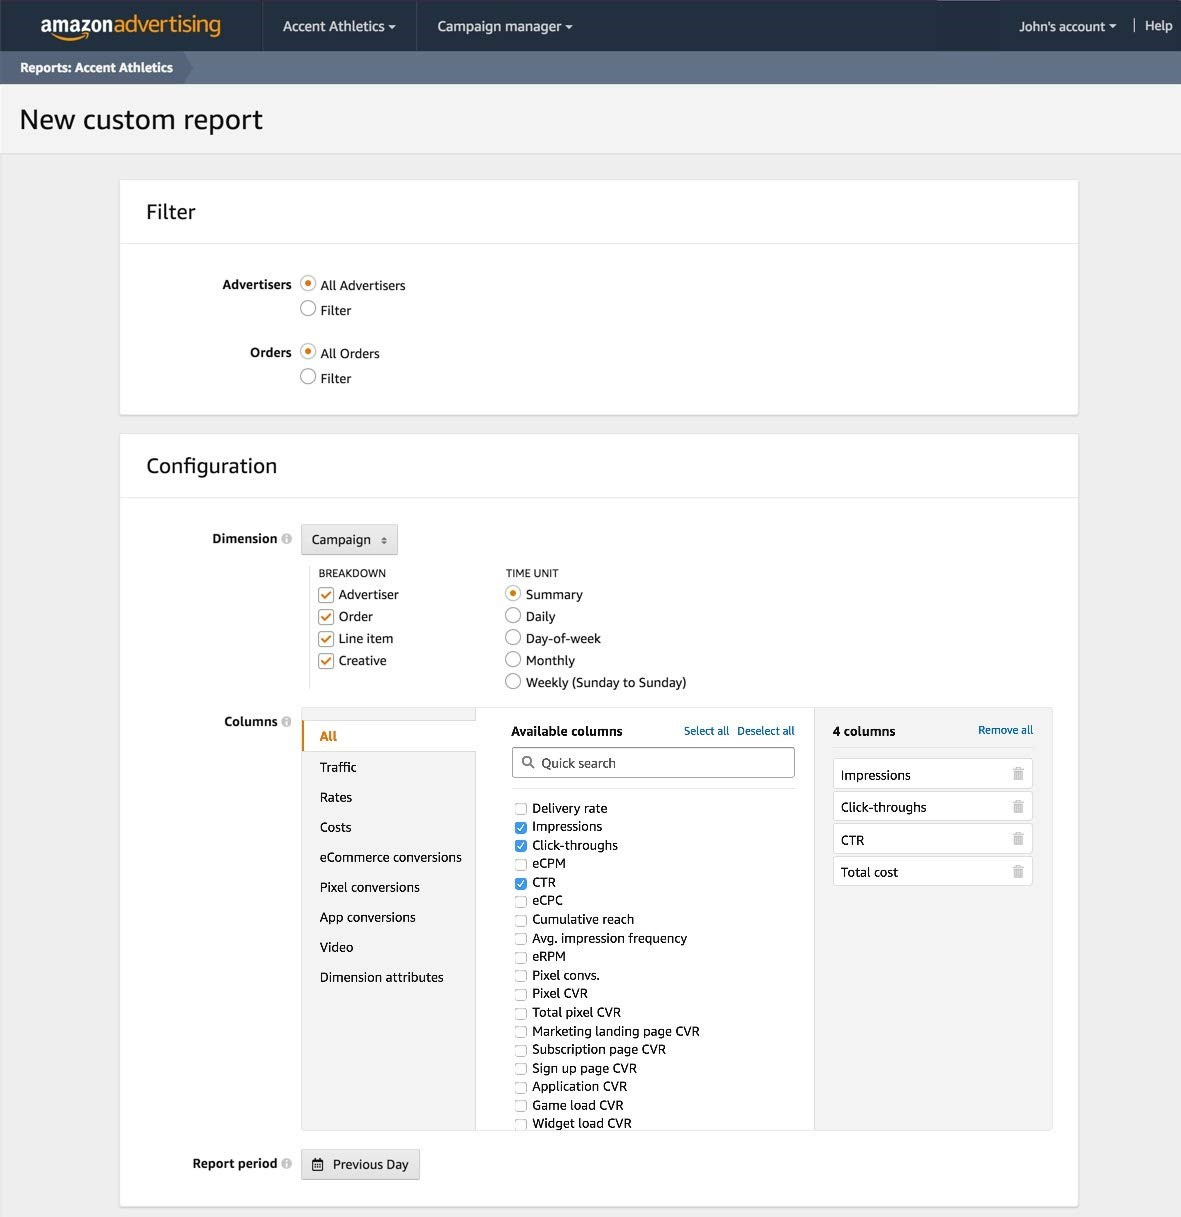Check the Application CVR checkbox

(521, 1087)
